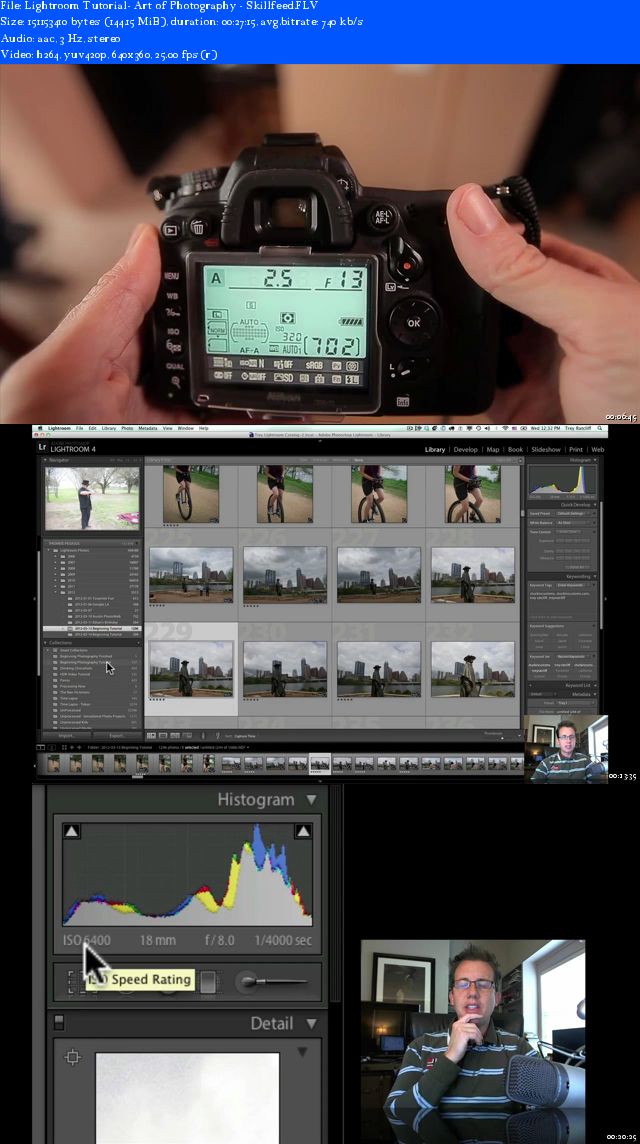Open the Photo menu
This screenshot has width=640, height=1144.
(127, 428)
